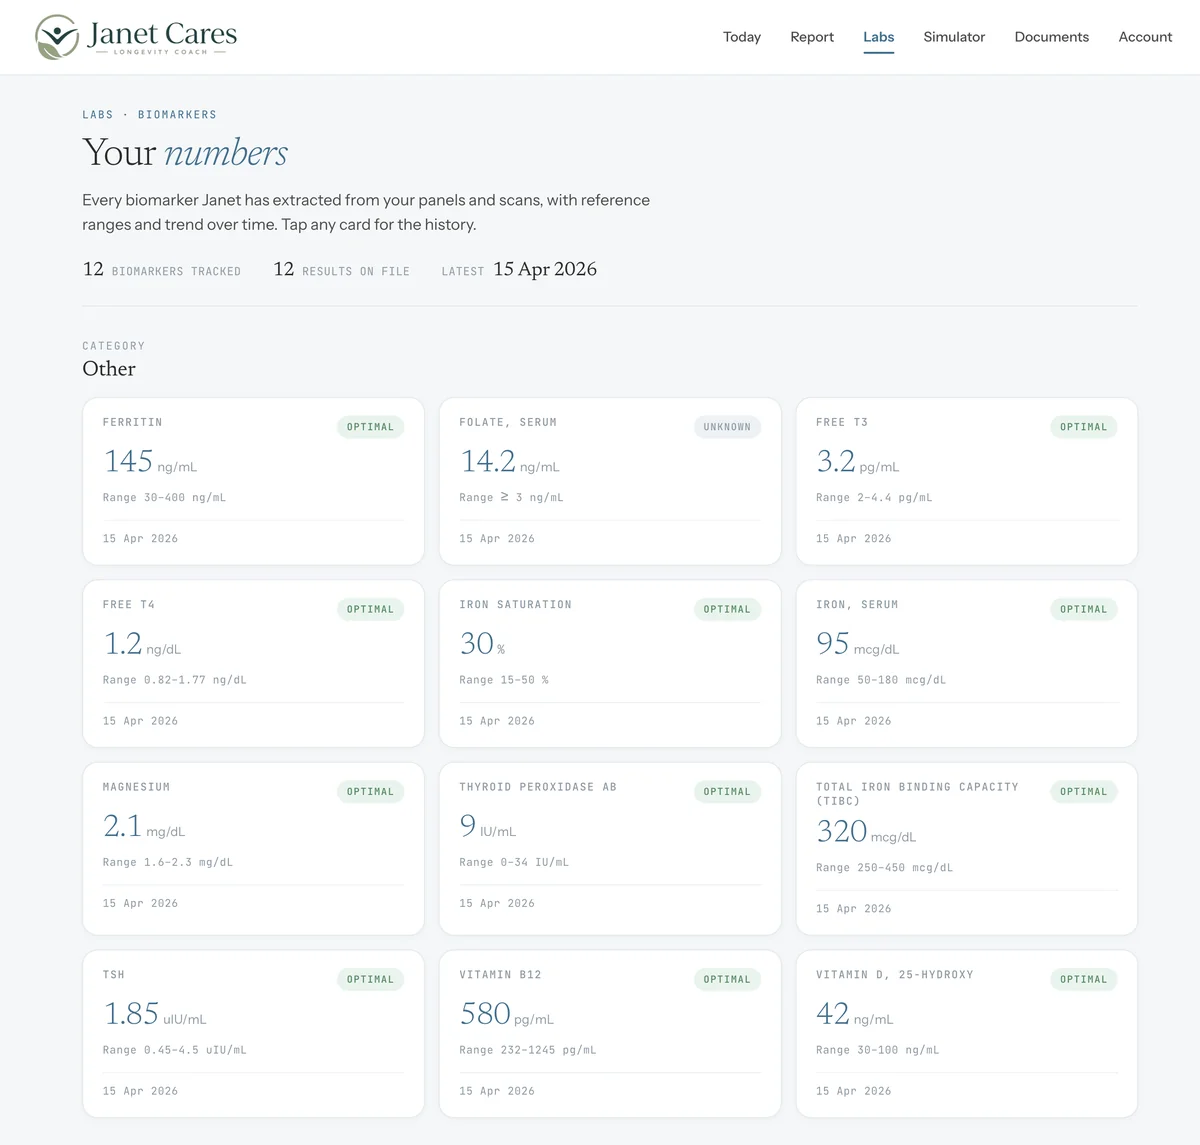
Task: Click the Thyroid Peroxidase AB title
Action: (x=538, y=787)
